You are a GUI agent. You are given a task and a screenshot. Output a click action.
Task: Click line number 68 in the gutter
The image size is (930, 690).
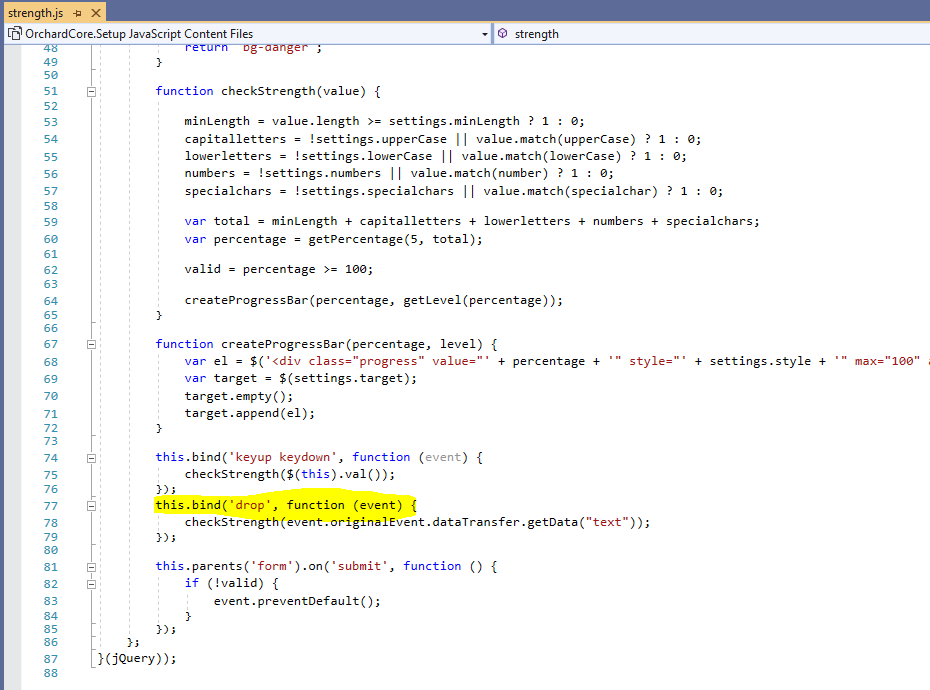(51, 362)
